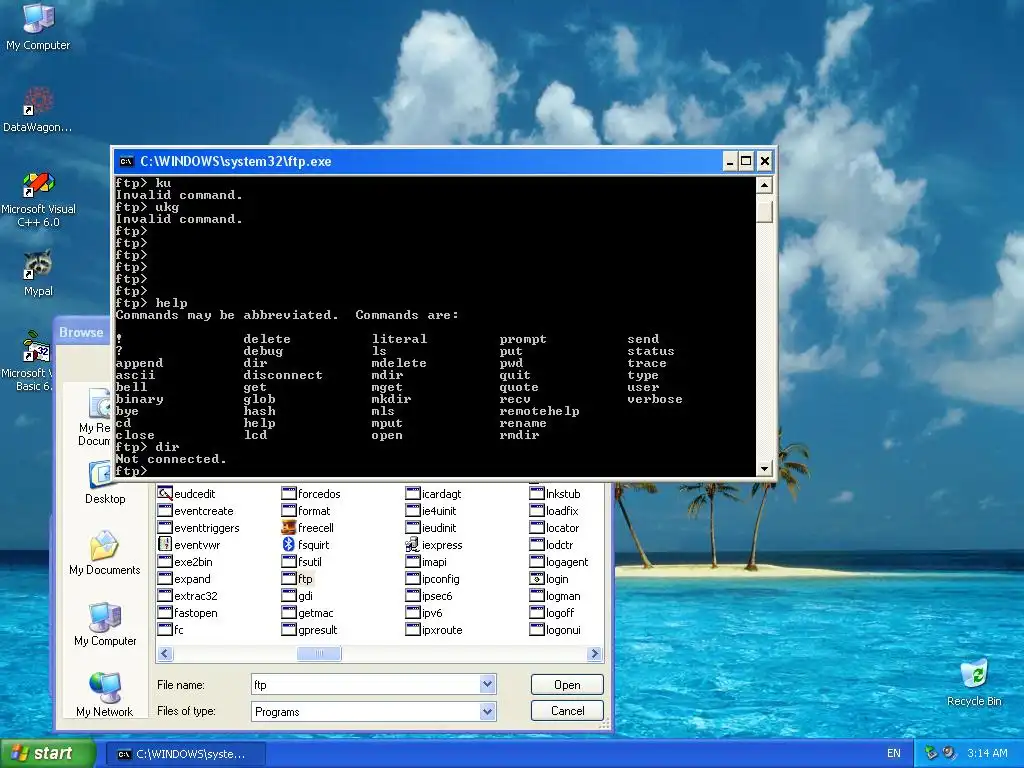Click the ftp.exe title bar text
The image size is (1024, 768).
pos(236,161)
